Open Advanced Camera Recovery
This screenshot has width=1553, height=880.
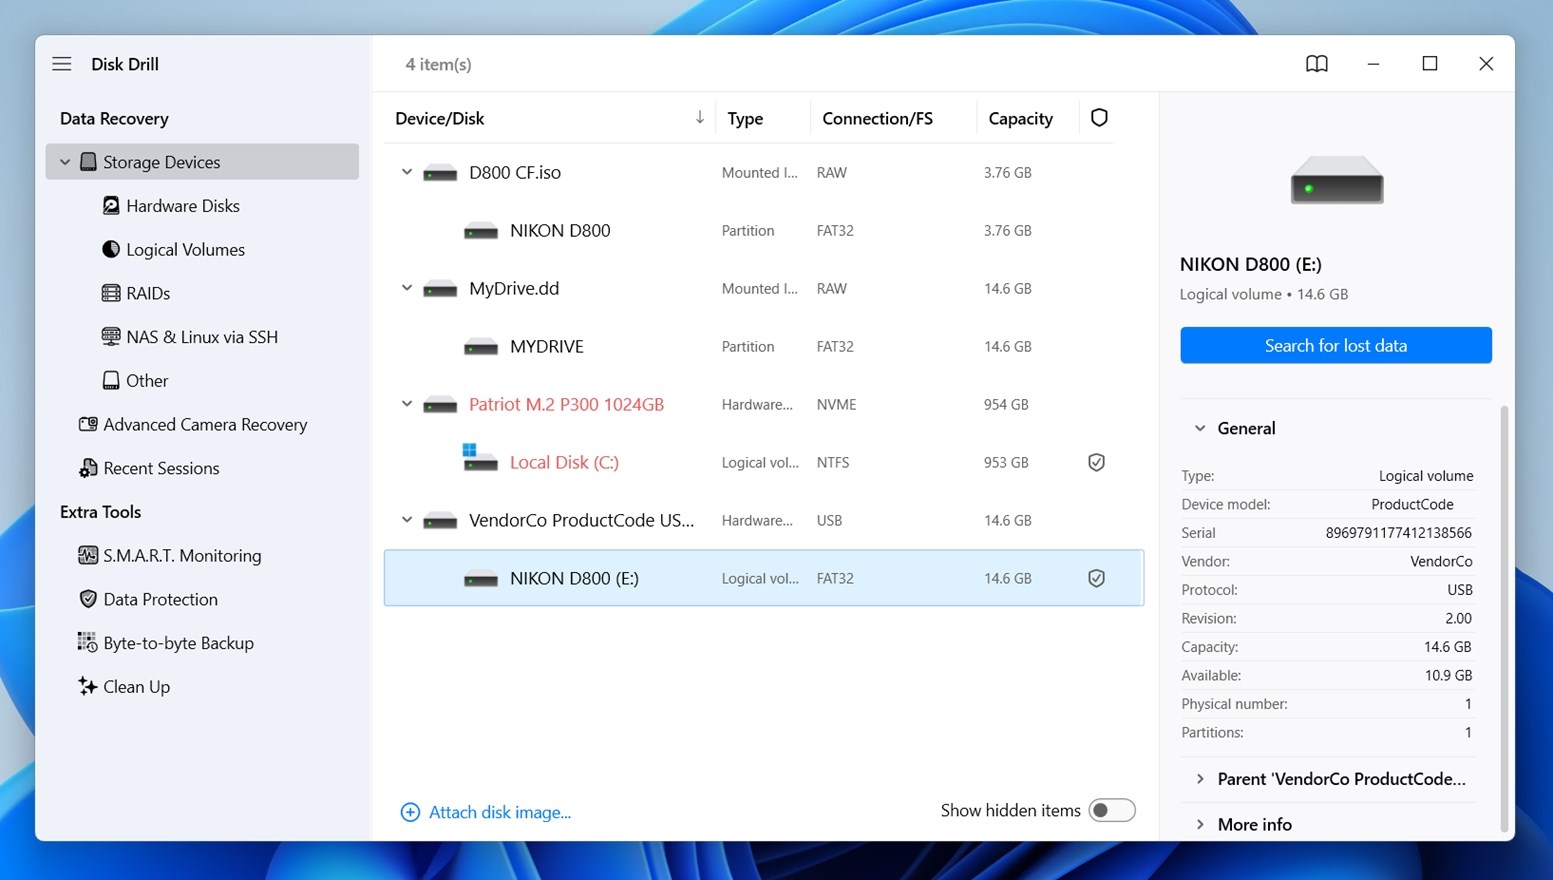[205, 424]
